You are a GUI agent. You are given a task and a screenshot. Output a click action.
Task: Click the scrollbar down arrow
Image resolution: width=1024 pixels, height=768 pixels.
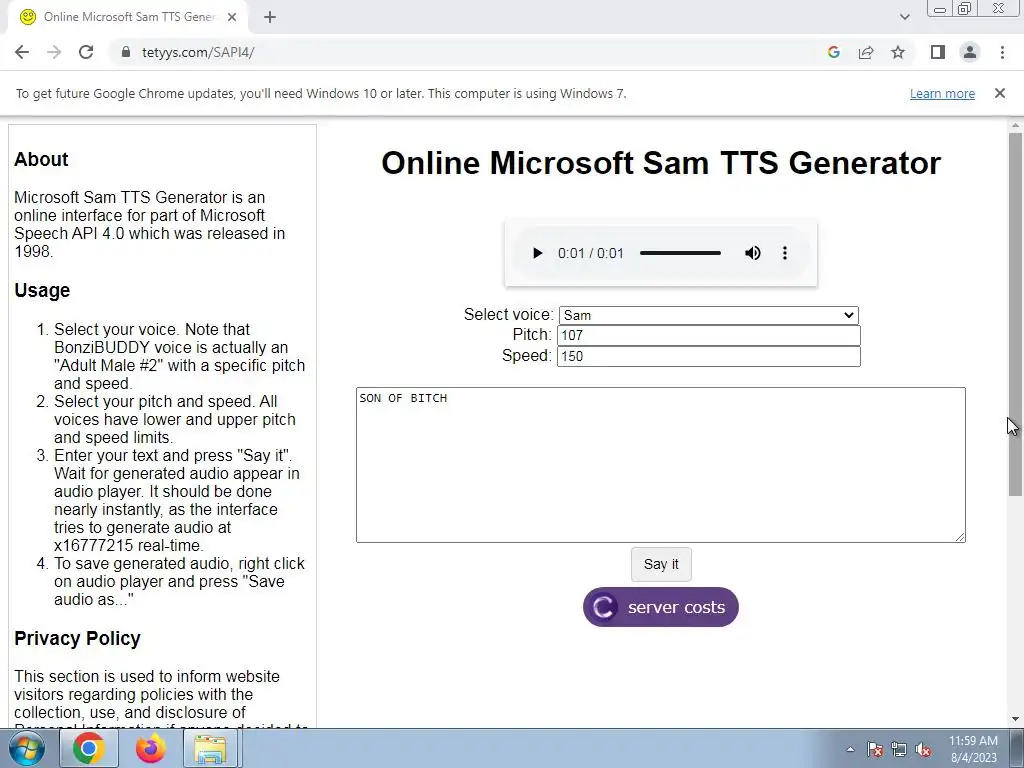[1016, 719]
